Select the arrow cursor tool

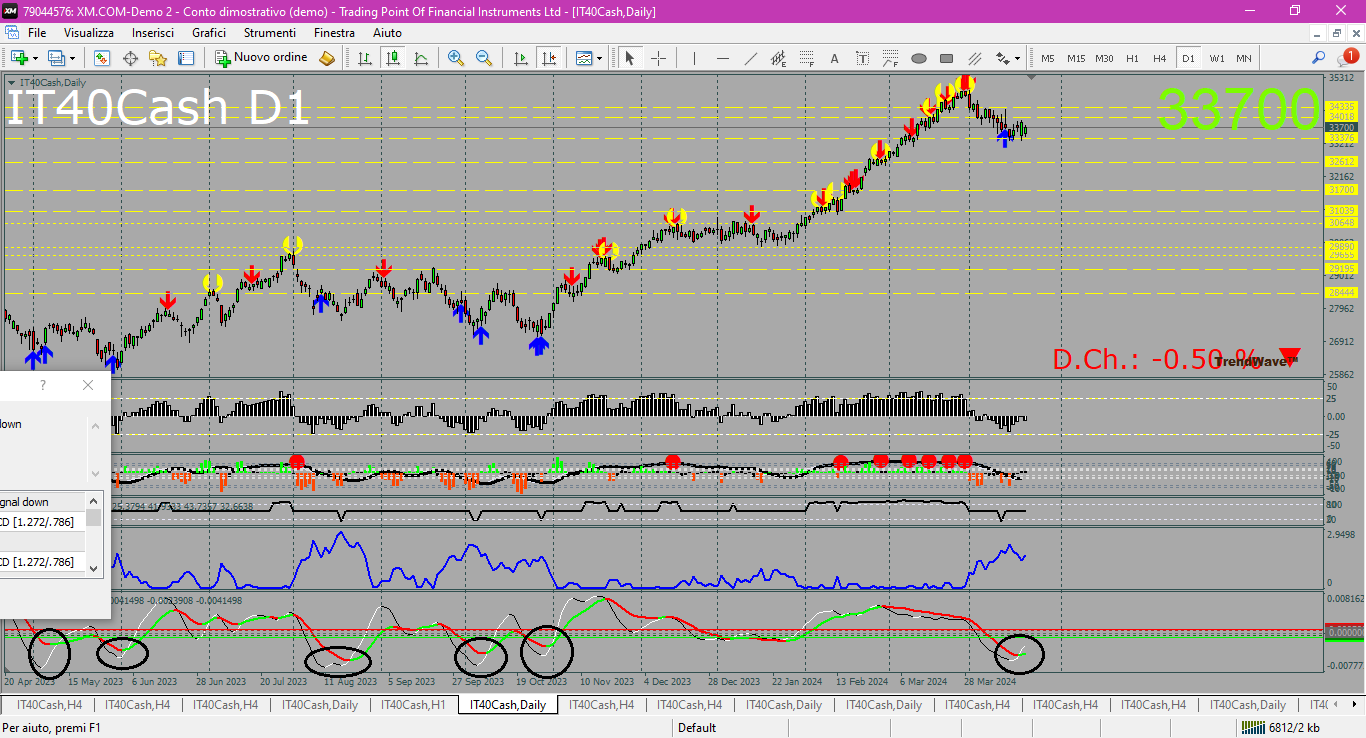[x=630, y=58]
